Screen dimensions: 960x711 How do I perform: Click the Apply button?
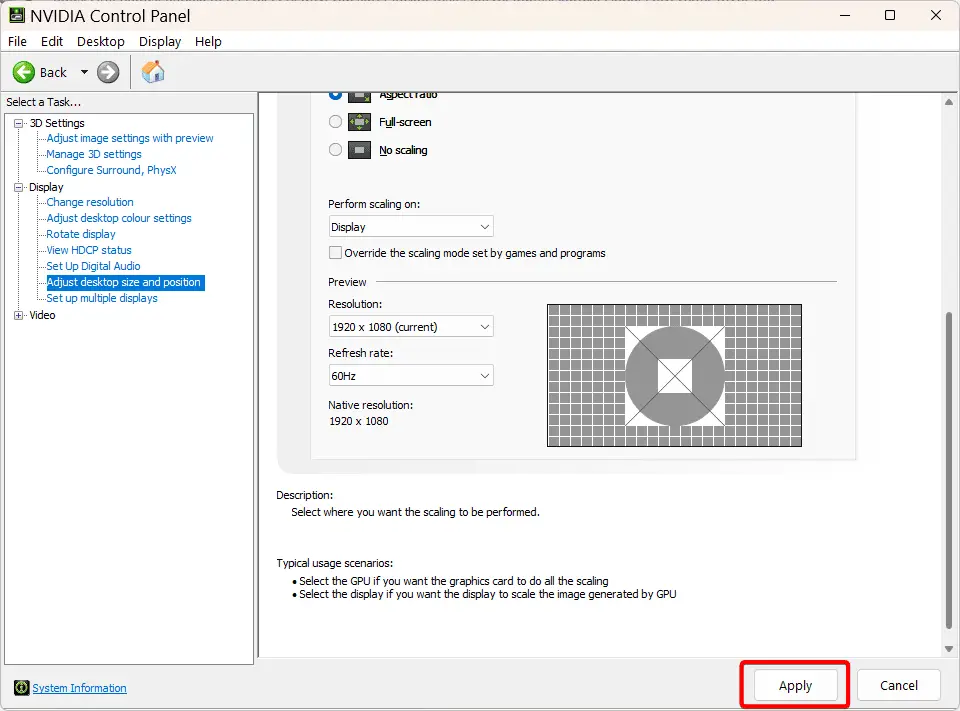(x=795, y=685)
